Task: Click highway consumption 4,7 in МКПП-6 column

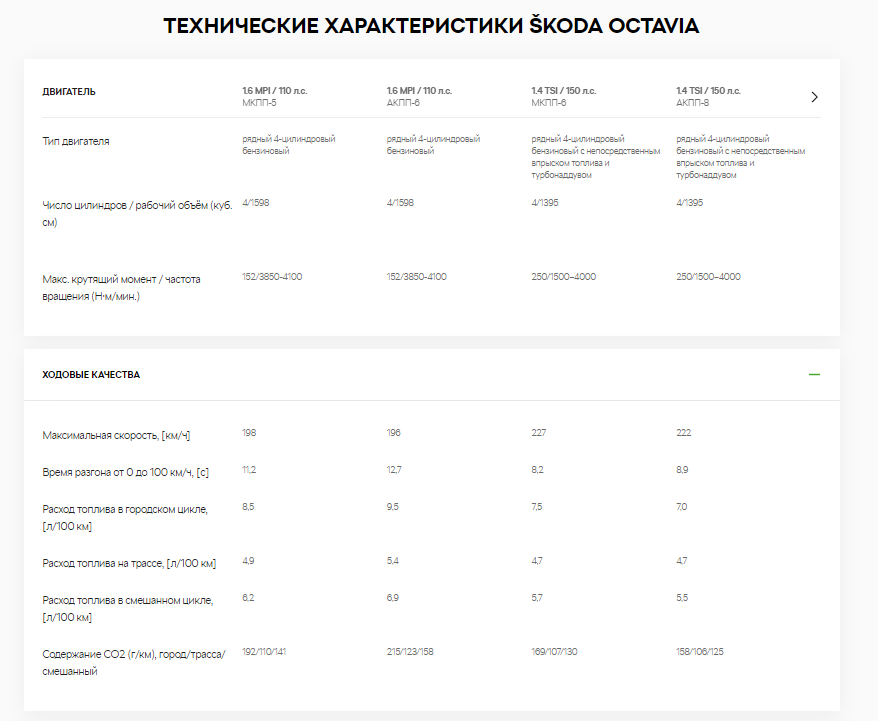Action: tap(537, 560)
